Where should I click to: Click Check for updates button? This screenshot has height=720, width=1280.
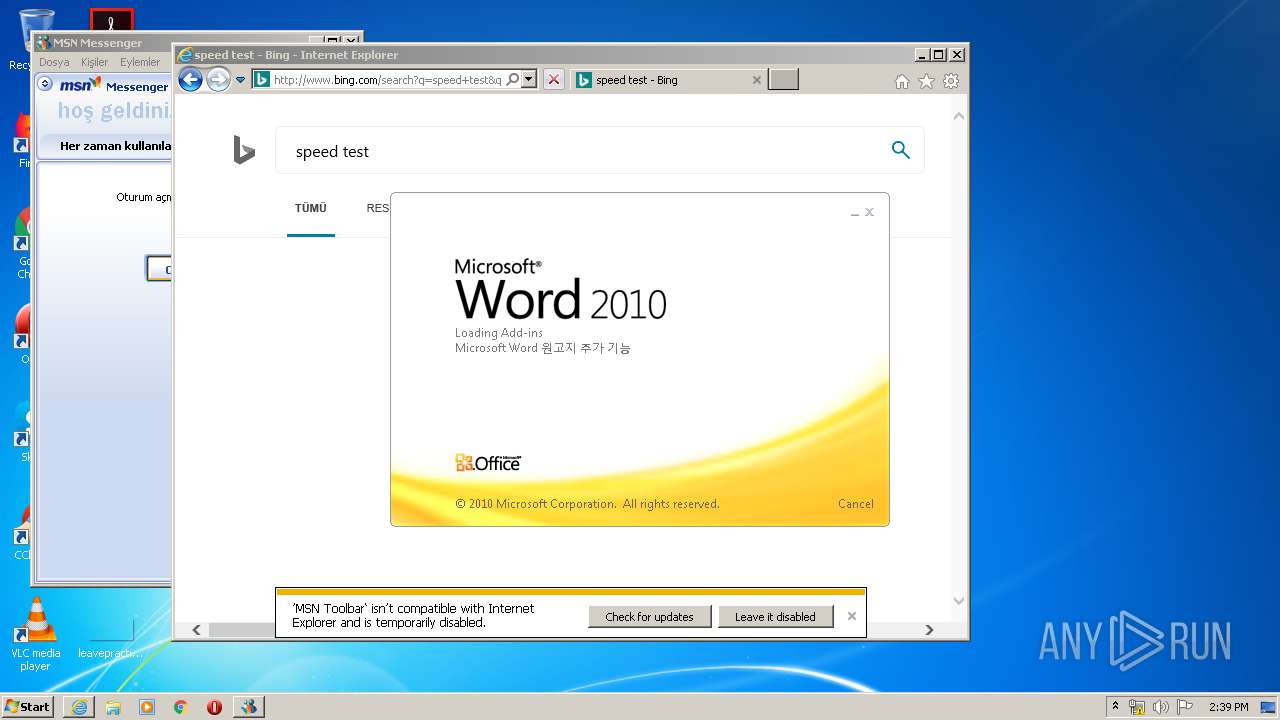click(x=649, y=617)
